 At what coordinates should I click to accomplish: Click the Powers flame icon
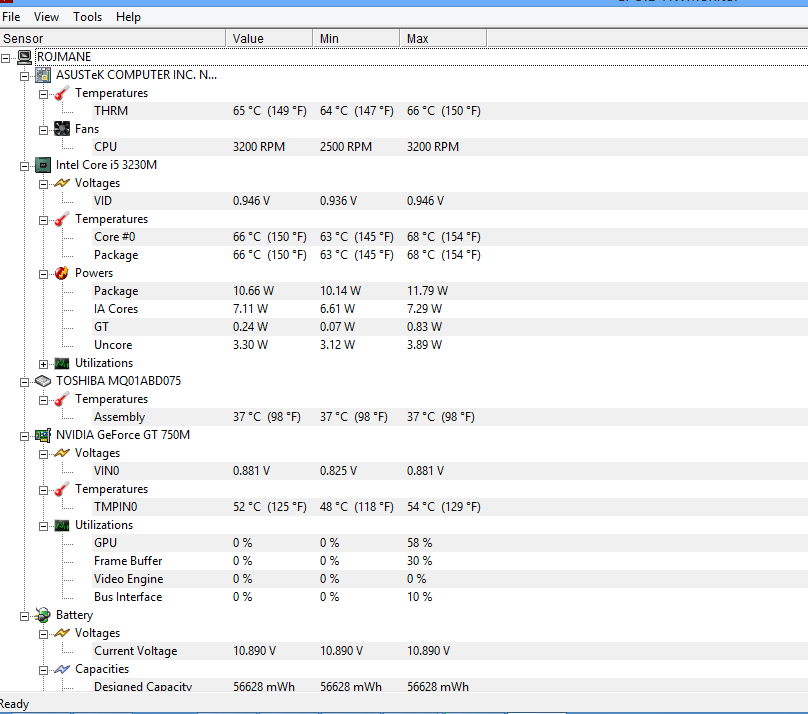coord(62,273)
